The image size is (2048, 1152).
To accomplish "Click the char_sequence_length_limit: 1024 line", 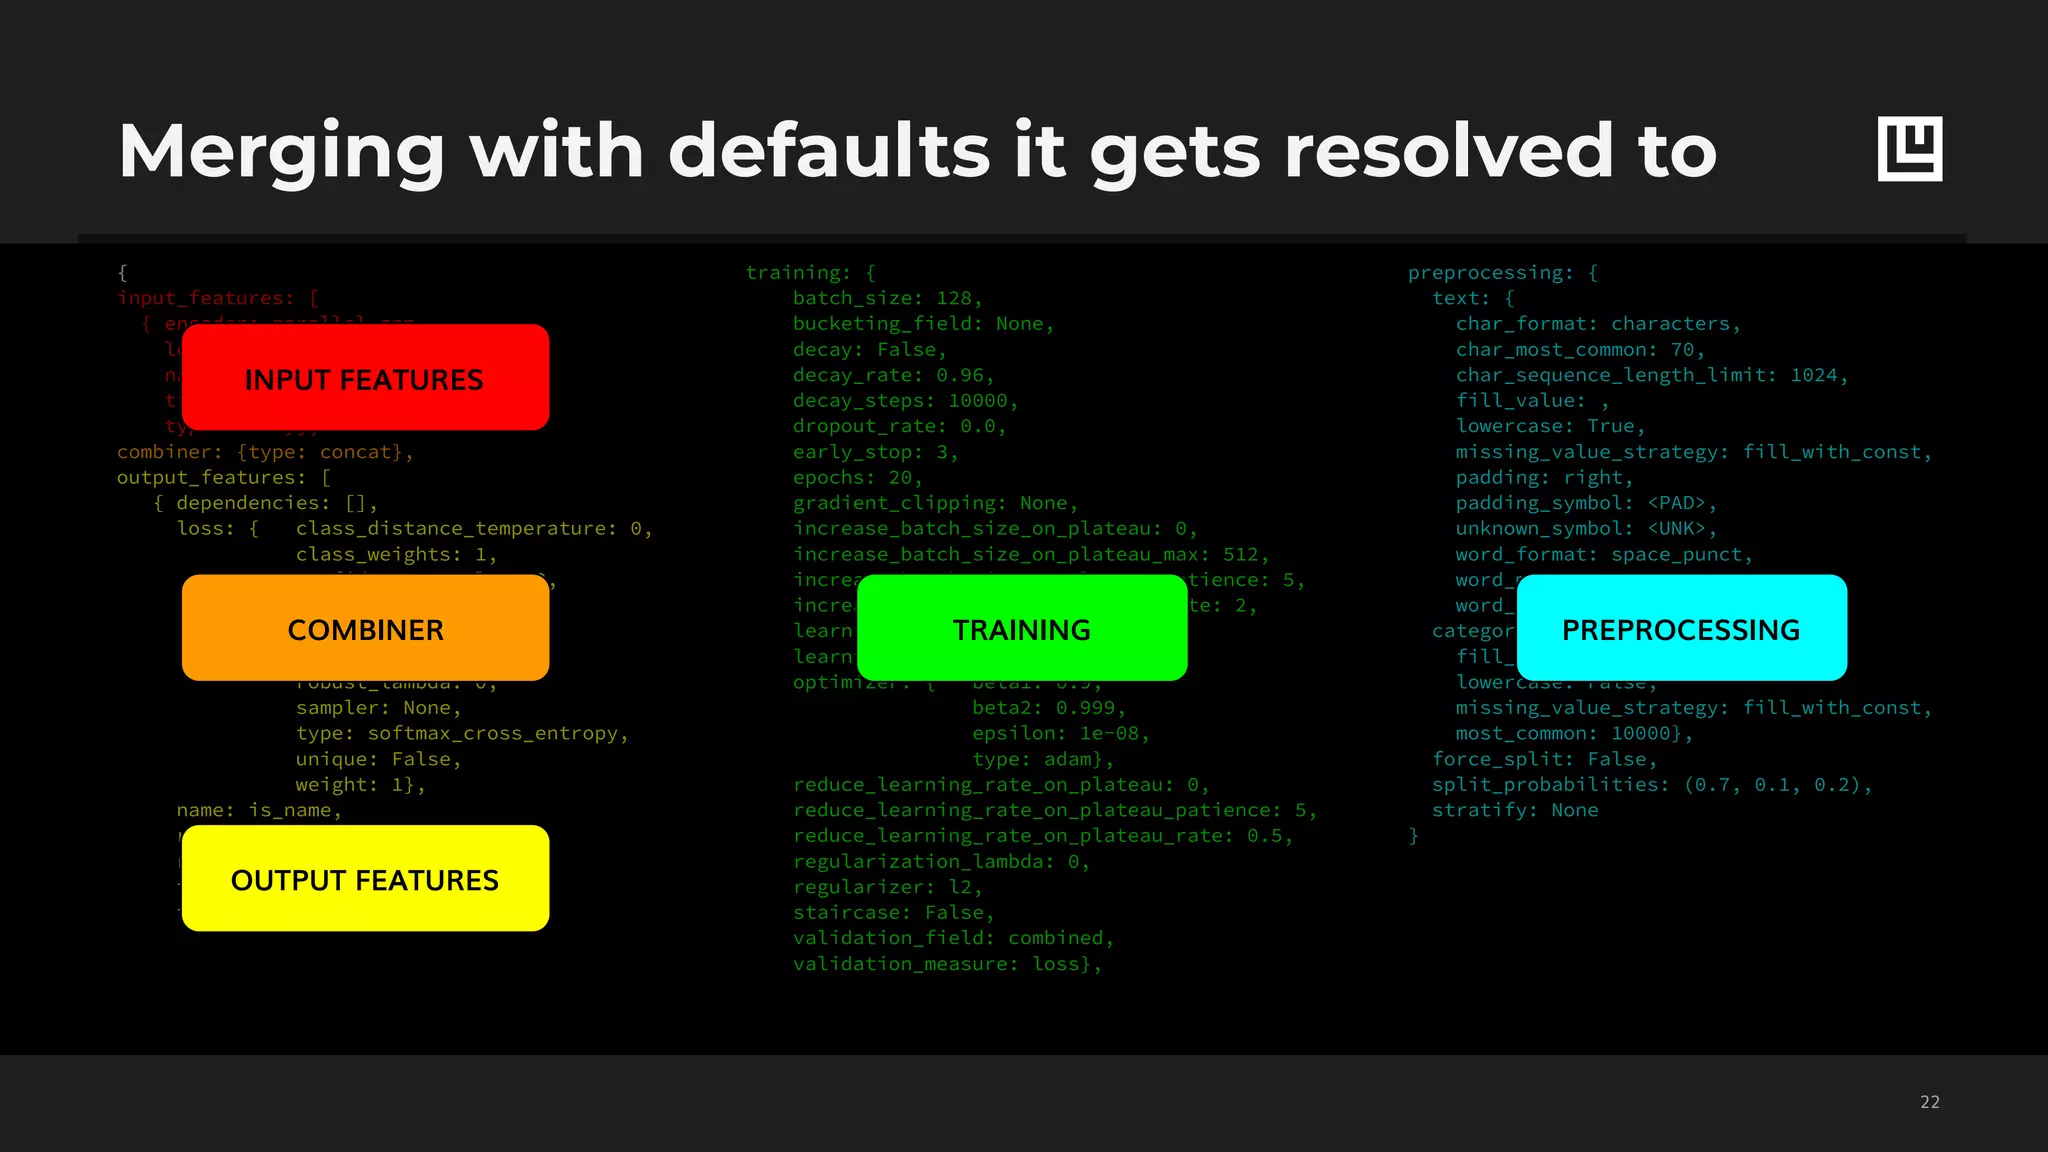I will [1651, 375].
